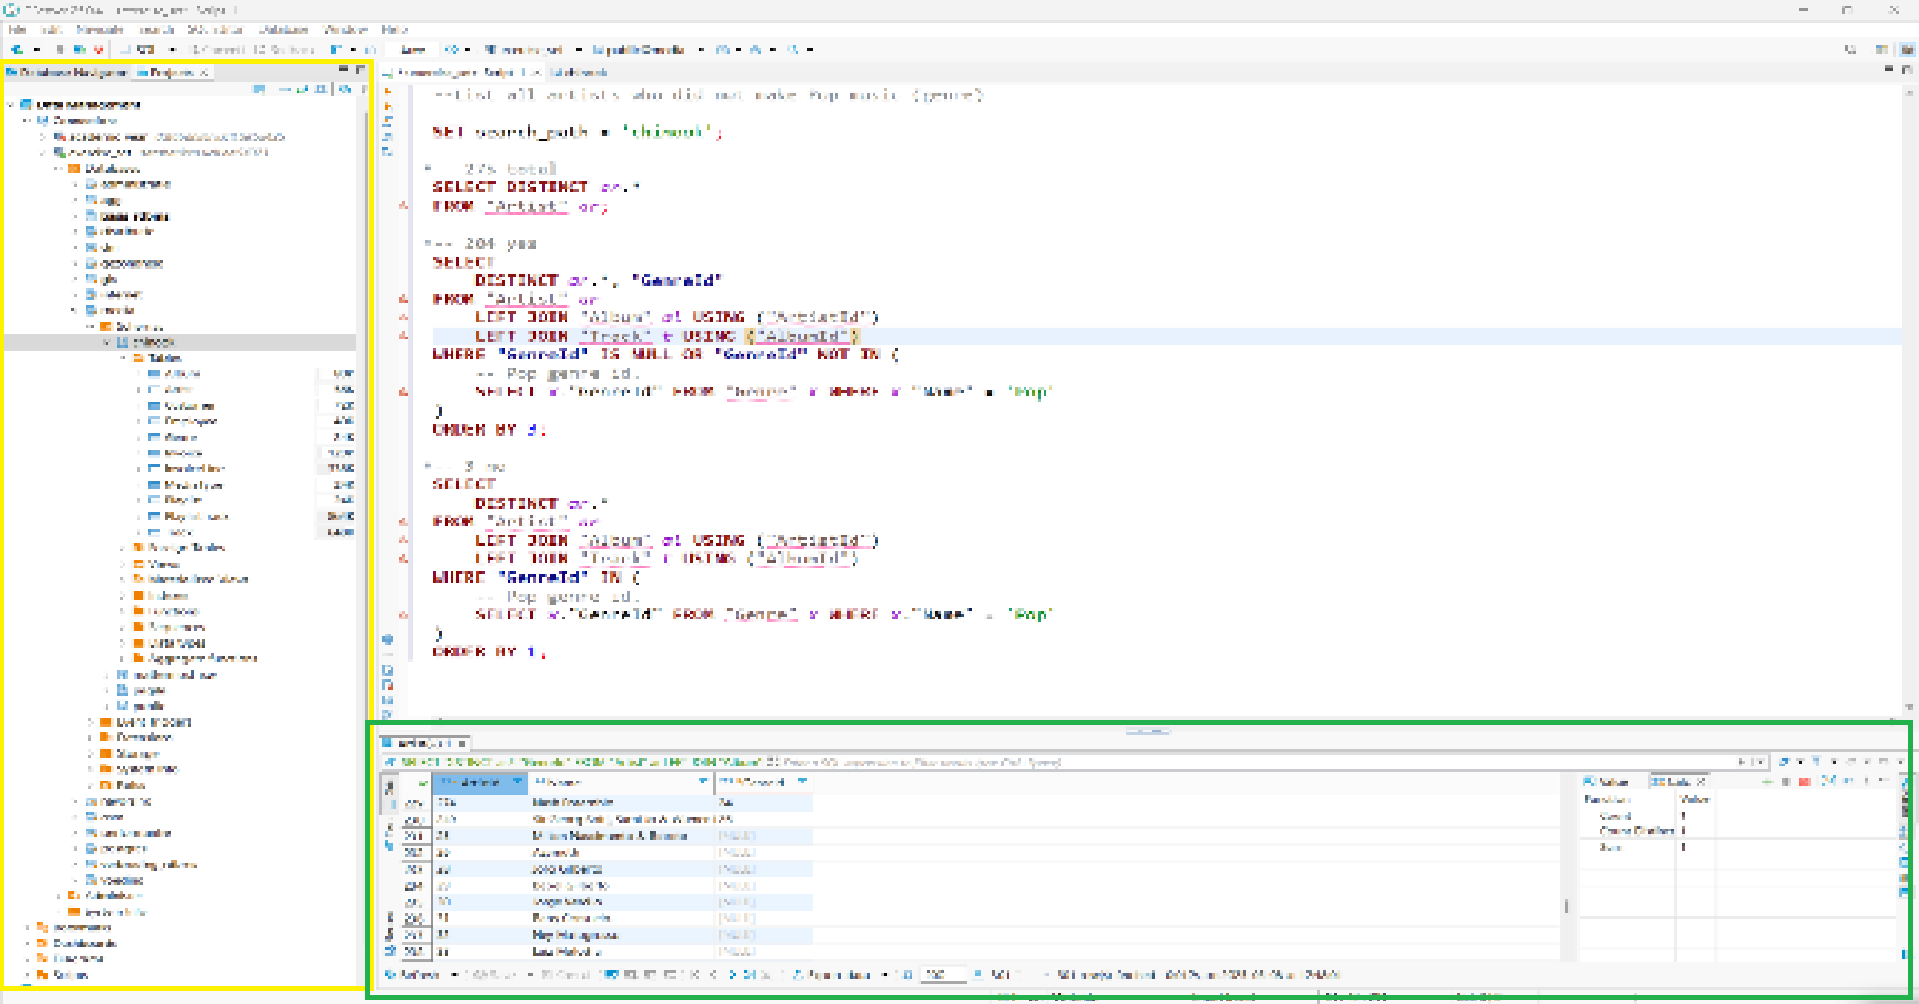Select the Script editor tab
Image resolution: width=1919 pixels, height=1004 pixels.
tap(462, 72)
